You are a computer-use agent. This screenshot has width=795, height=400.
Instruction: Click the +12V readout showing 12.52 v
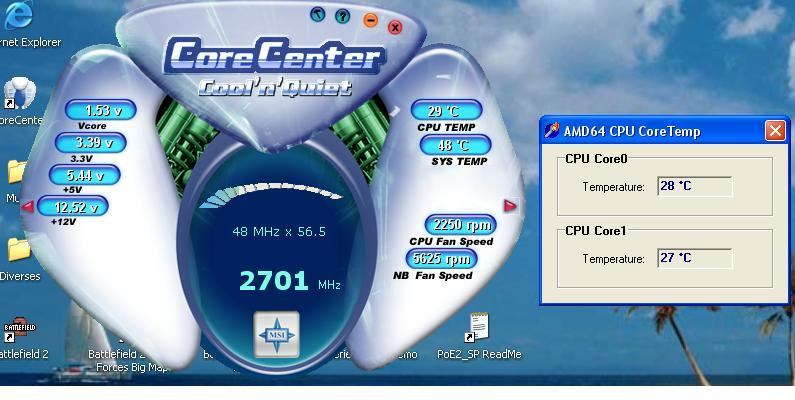point(73,206)
